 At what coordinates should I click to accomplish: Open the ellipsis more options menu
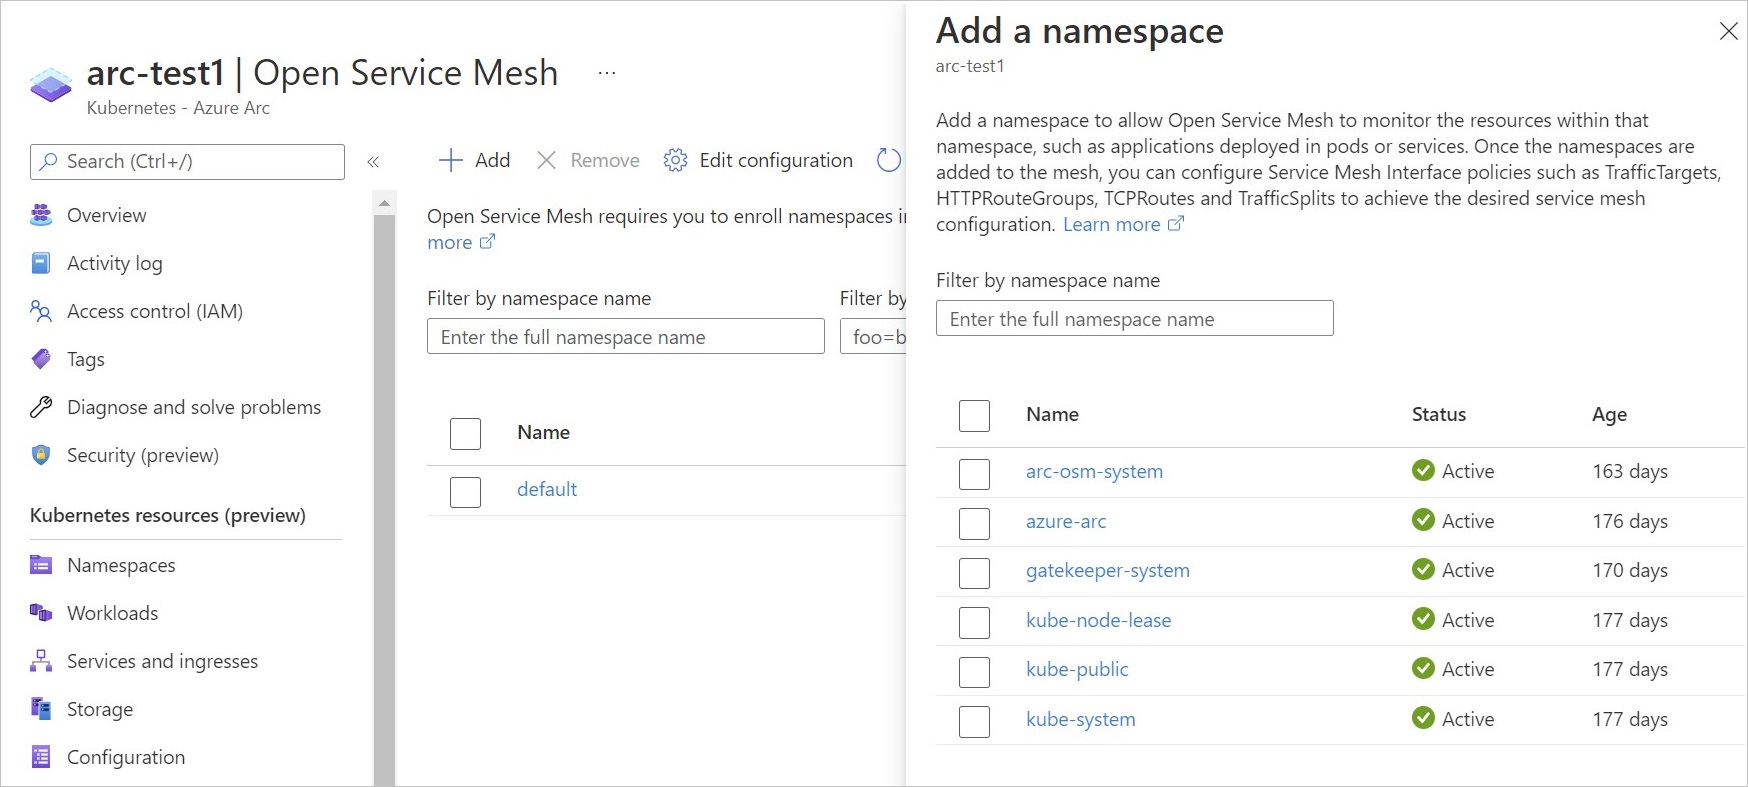point(607,73)
